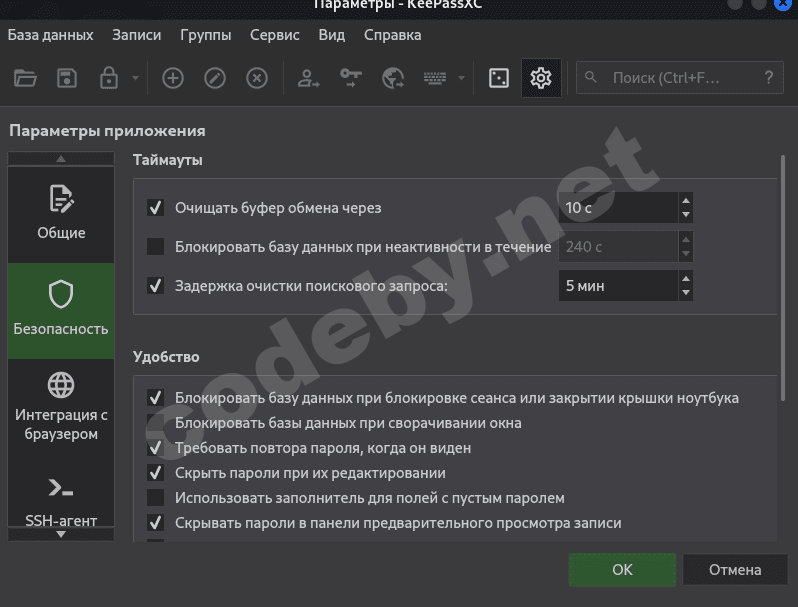Select the SSH-агент settings category
This screenshot has width=798, height=607.
pyautogui.click(x=61, y=501)
